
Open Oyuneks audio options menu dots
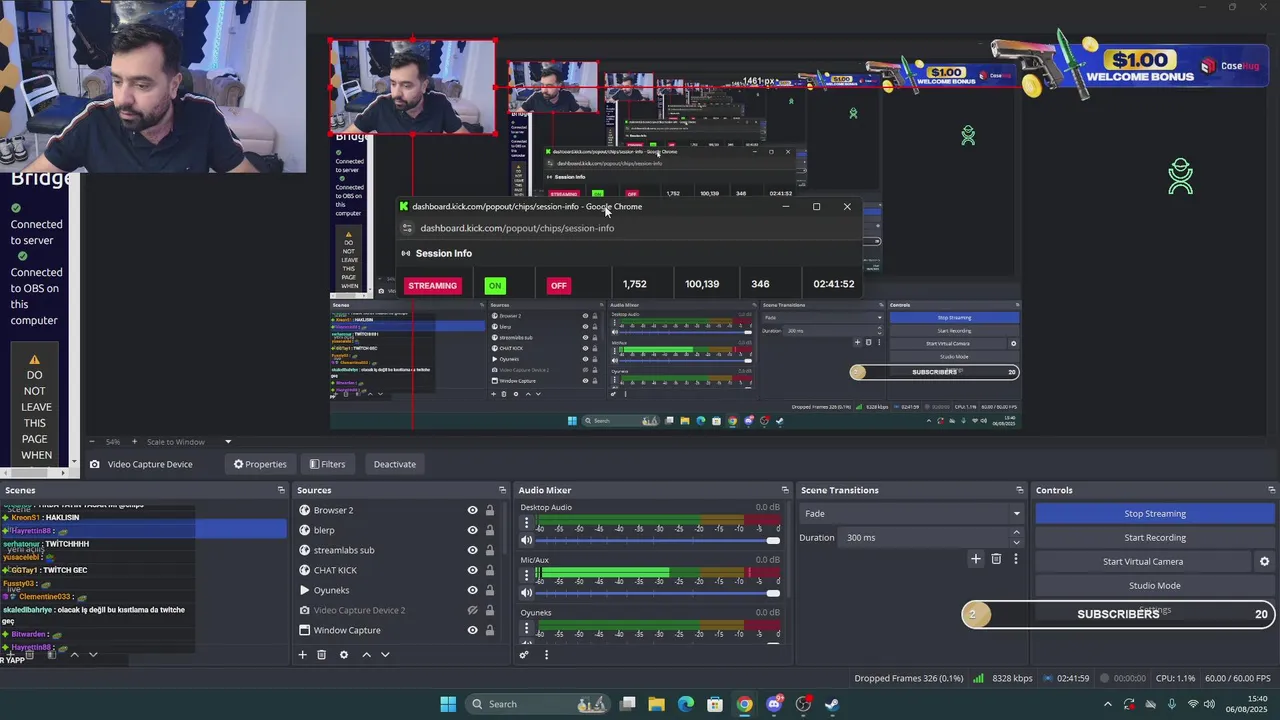pyautogui.click(x=527, y=628)
